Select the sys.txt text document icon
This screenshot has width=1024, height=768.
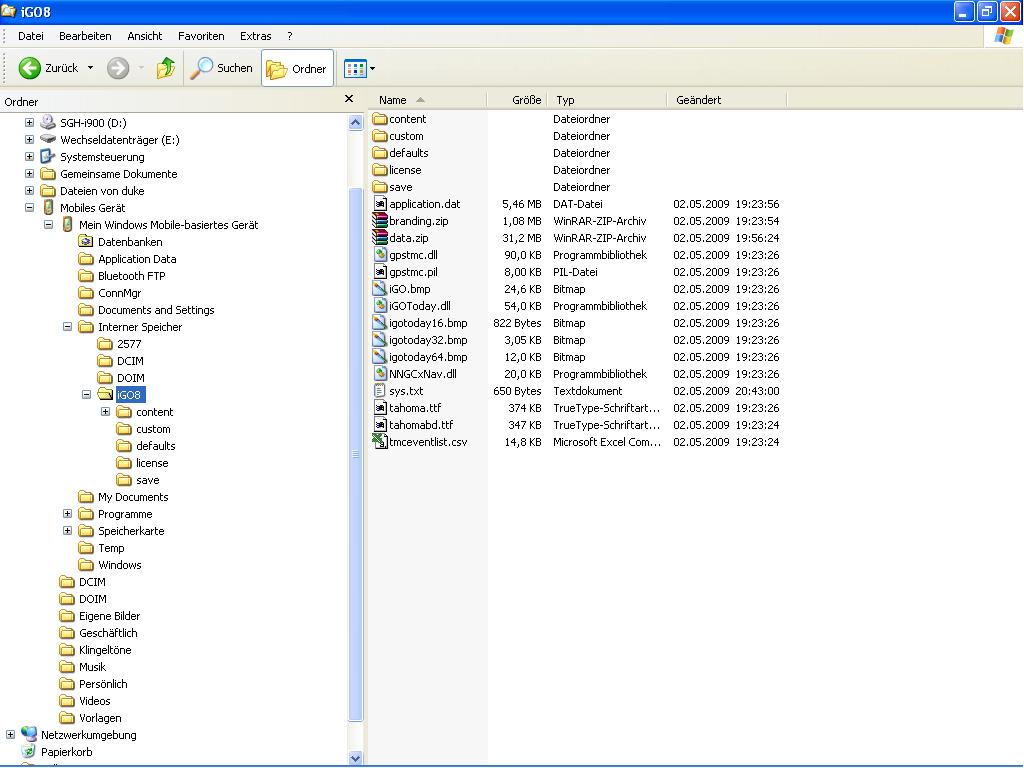[x=380, y=391]
